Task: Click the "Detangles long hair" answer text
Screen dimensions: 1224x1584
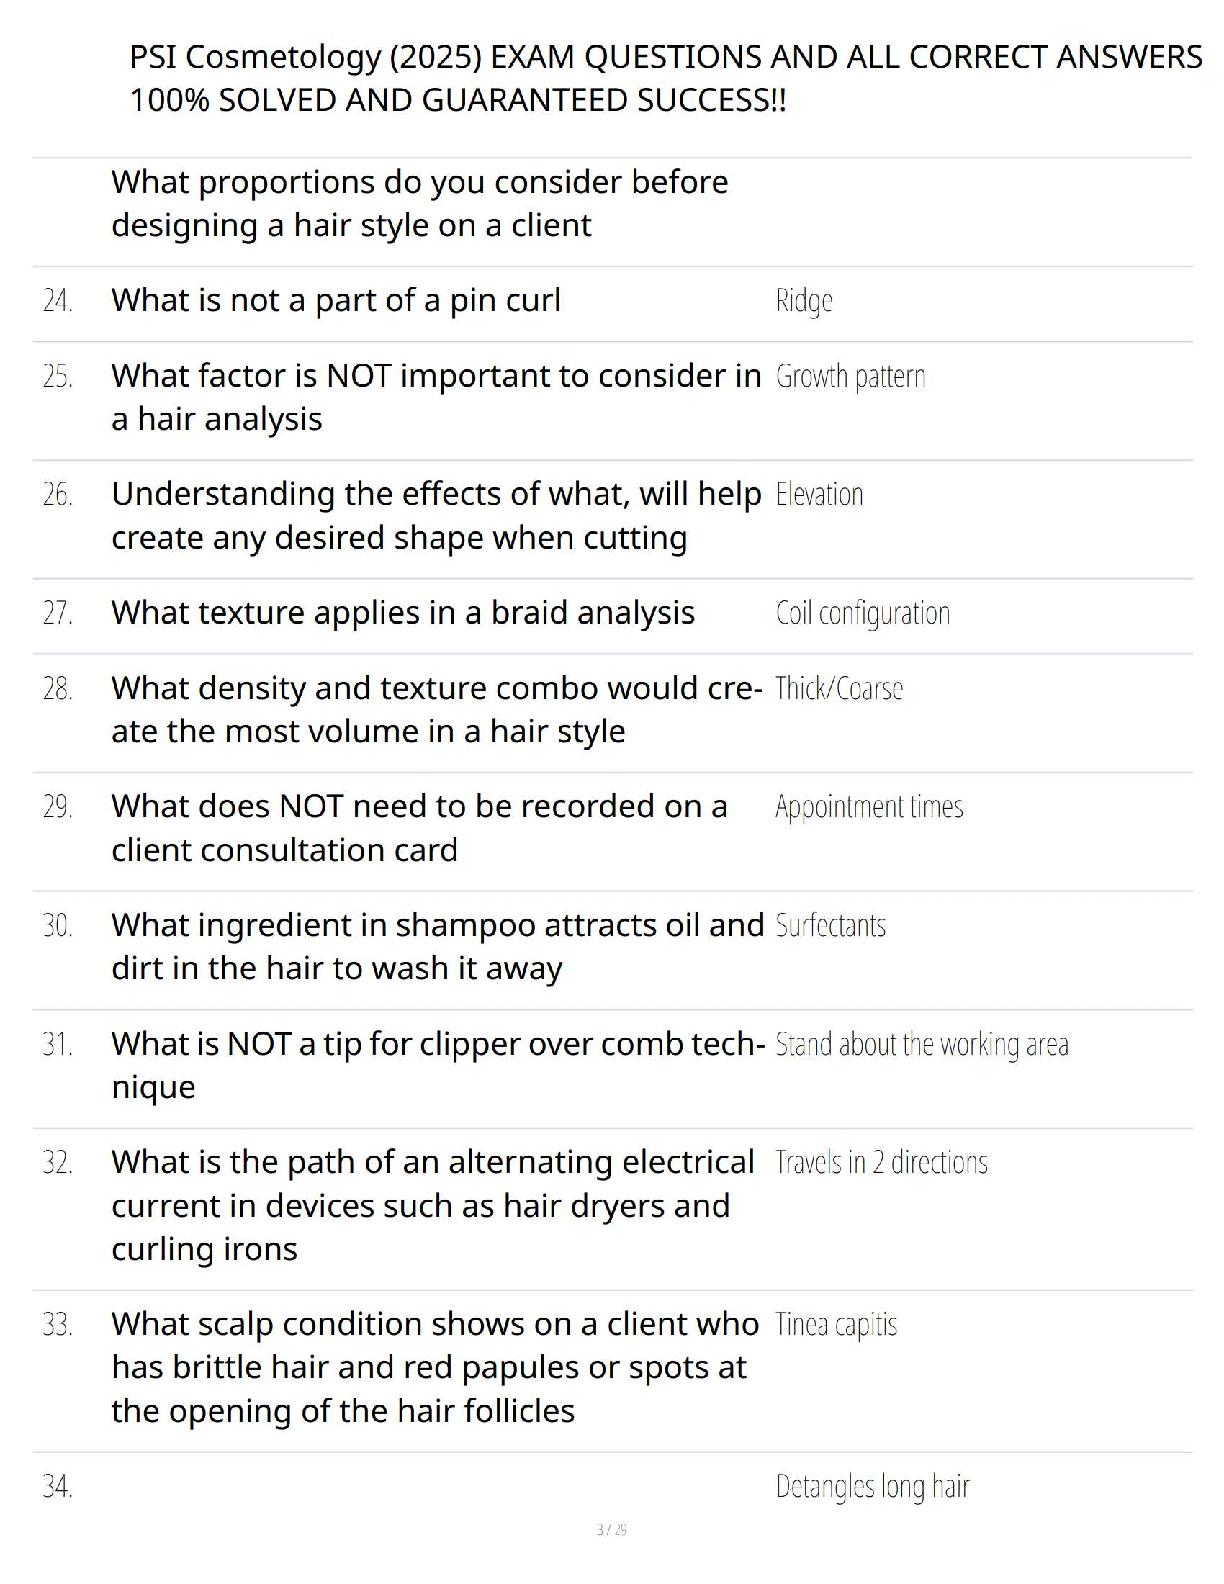Action: 872,1487
